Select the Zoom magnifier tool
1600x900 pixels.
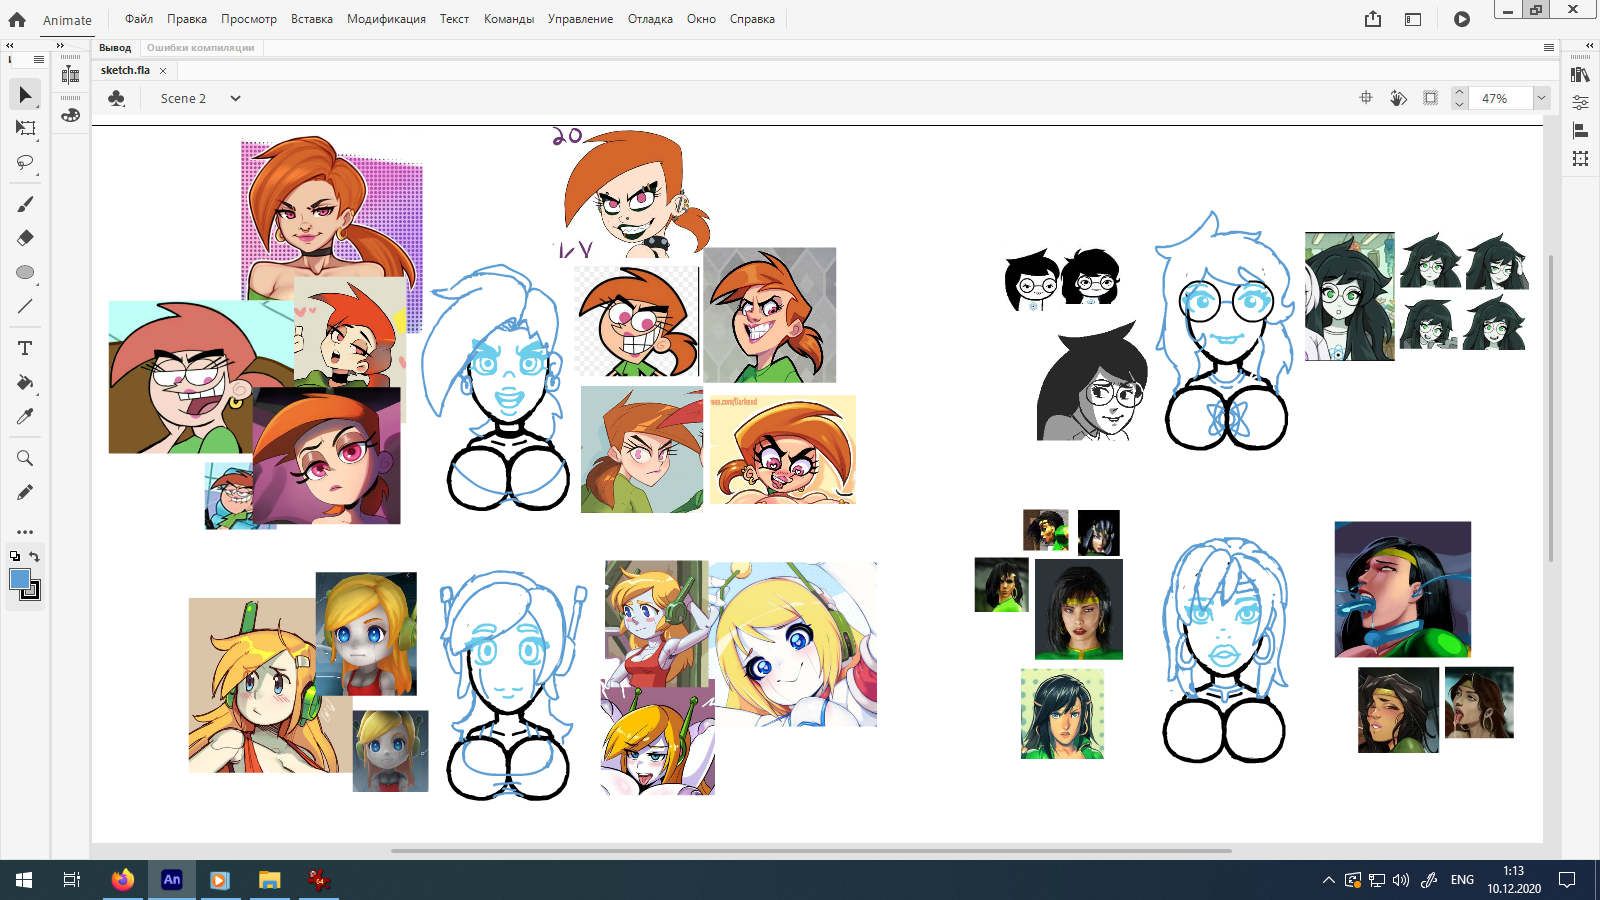point(25,458)
